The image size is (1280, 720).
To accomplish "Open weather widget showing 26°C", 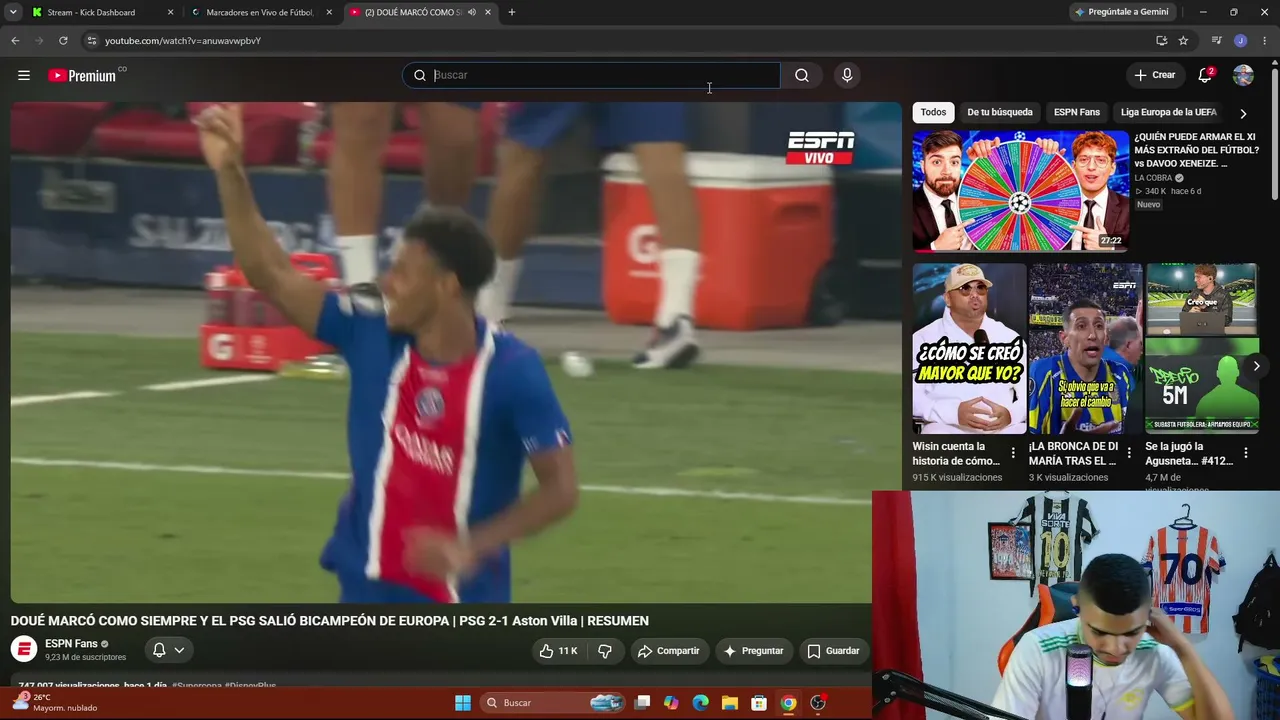I will [x=55, y=702].
